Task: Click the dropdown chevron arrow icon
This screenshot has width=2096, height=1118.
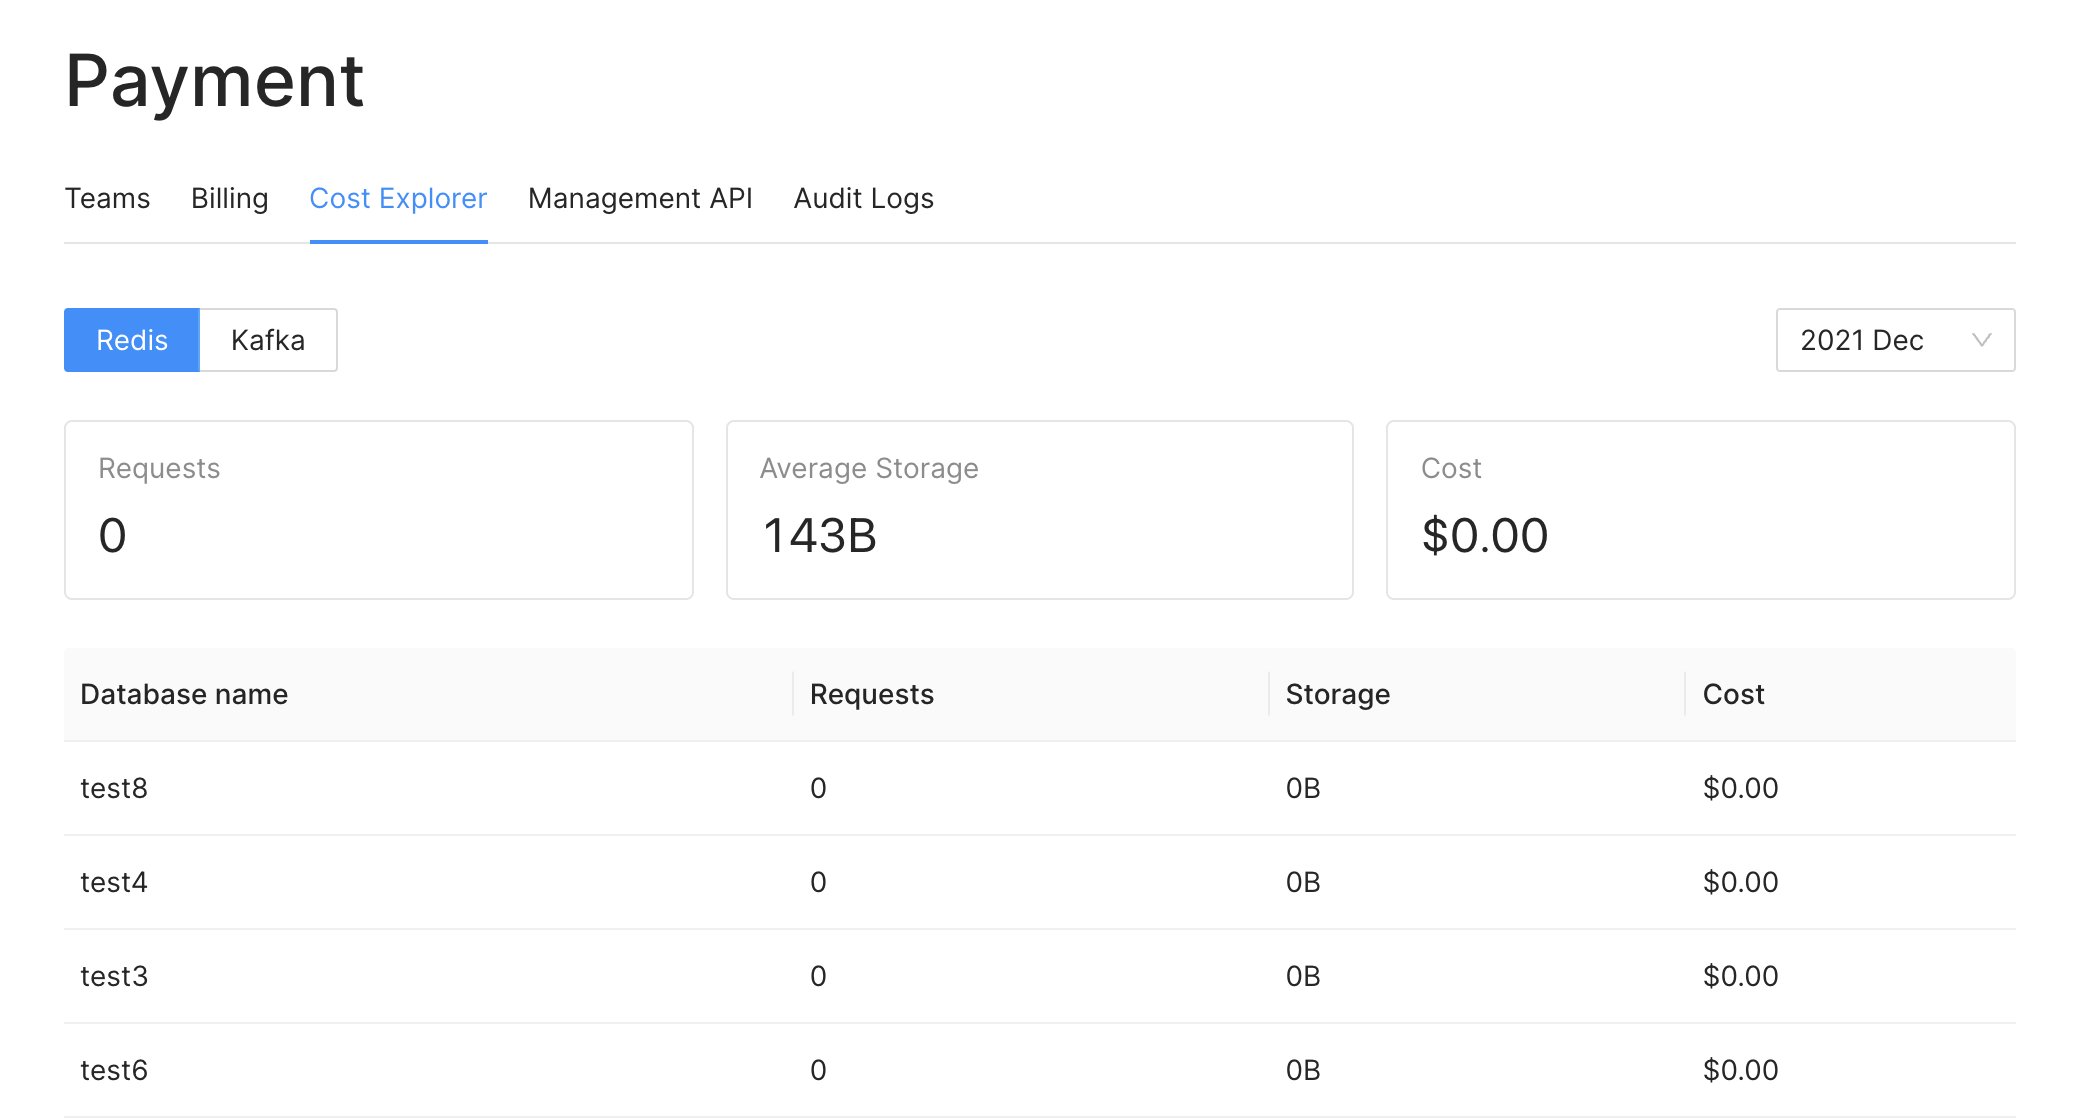Action: click(x=1981, y=340)
